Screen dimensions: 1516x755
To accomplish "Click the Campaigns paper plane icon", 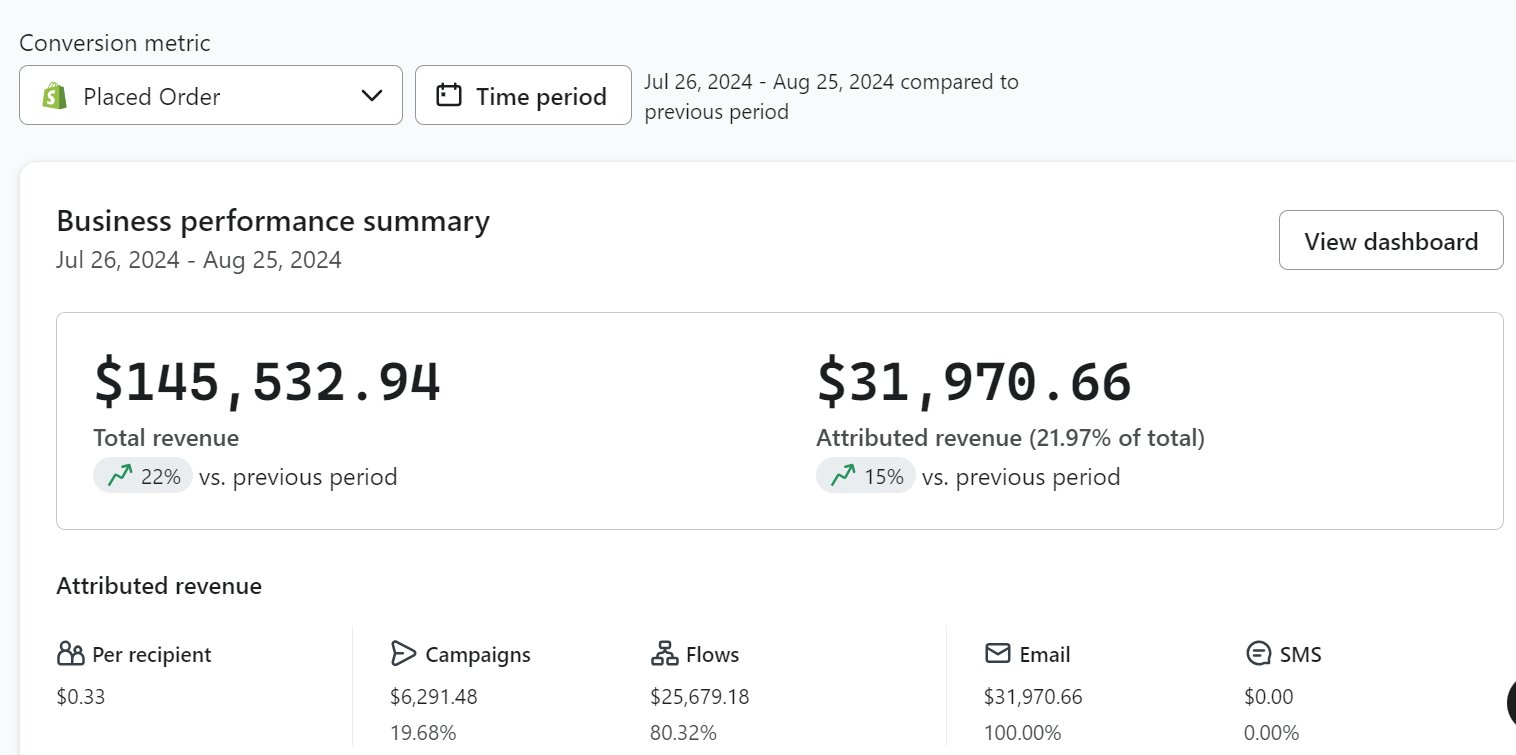I will tap(403, 654).
